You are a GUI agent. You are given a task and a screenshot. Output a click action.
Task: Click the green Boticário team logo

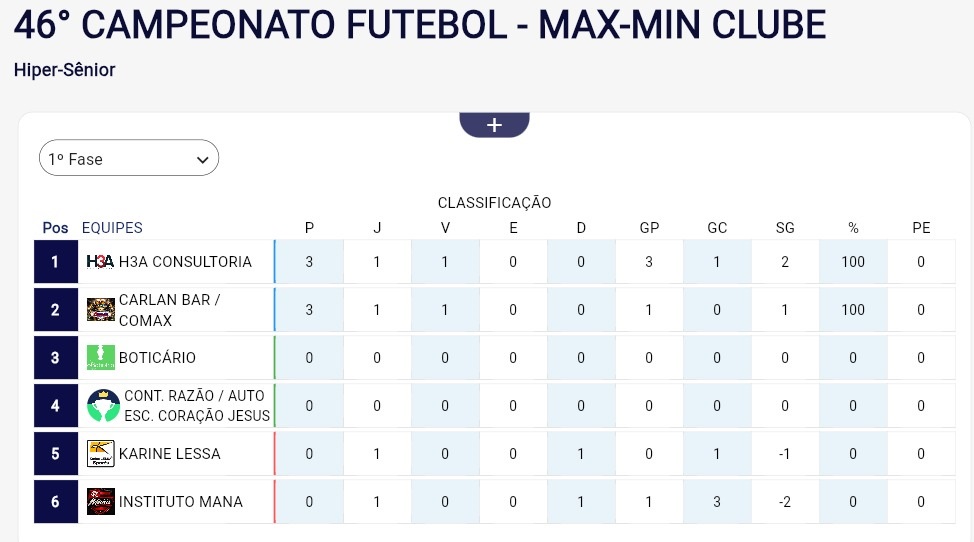pos(100,358)
